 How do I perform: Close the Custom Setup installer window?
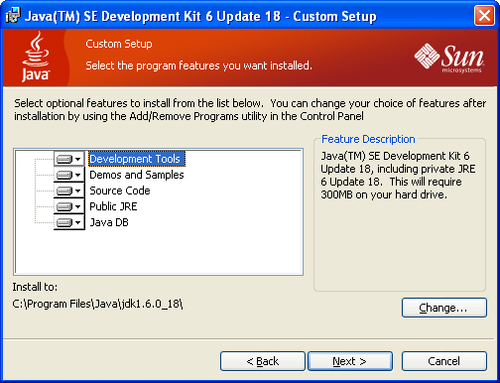[484, 16]
